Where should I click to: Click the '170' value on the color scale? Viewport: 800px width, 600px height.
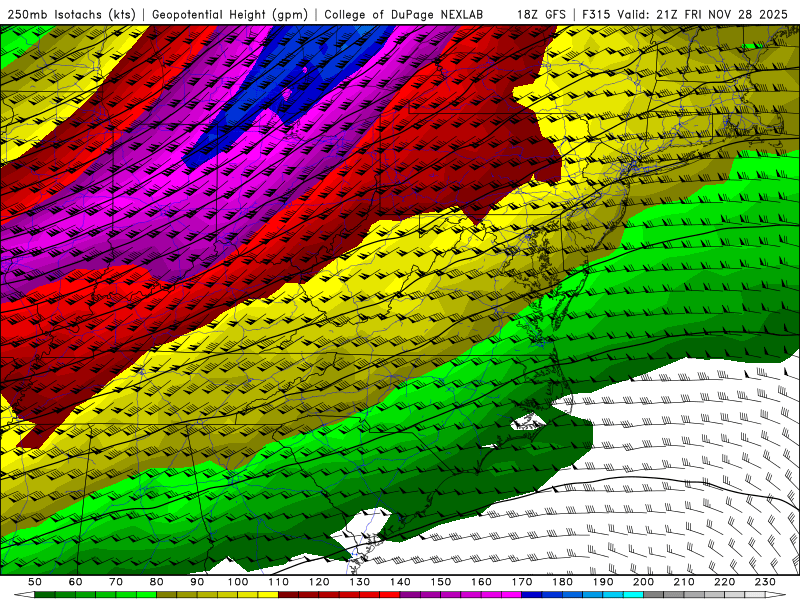[x=522, y=582]
